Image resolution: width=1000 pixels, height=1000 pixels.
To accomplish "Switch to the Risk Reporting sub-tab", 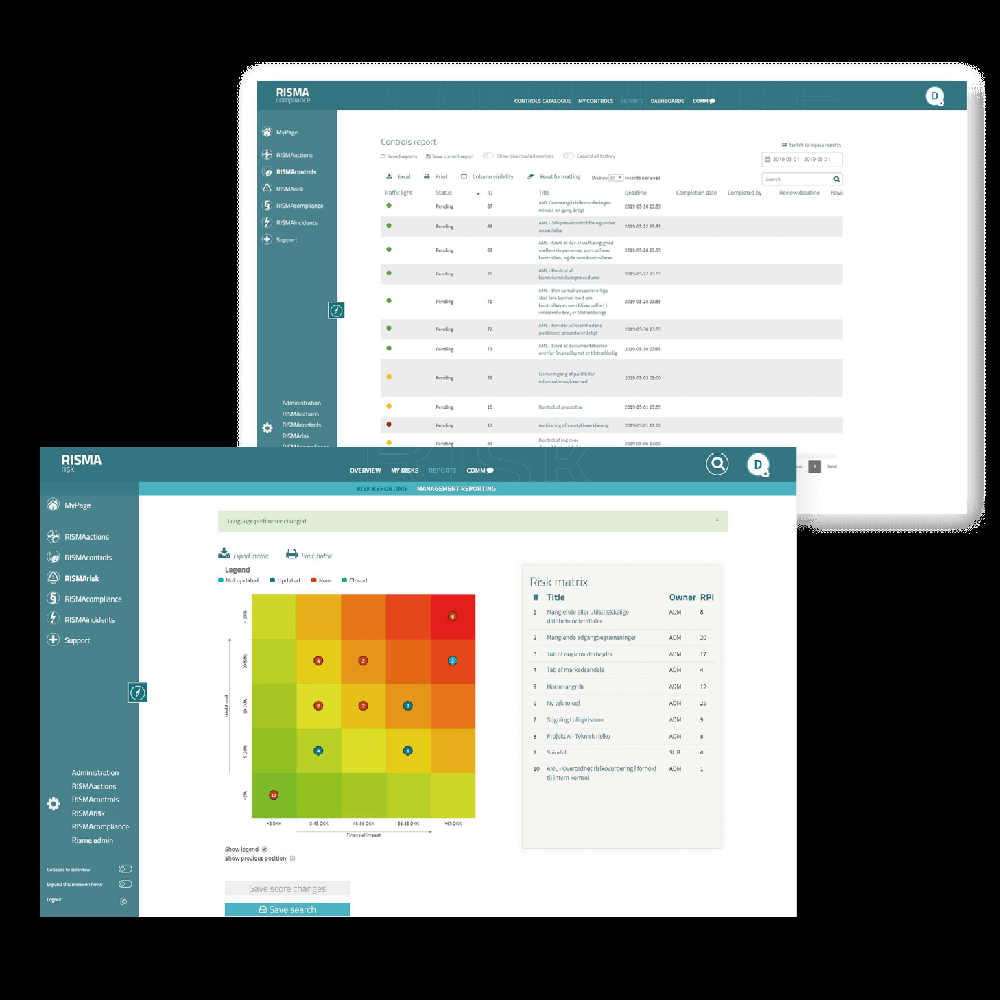I will point(381,489).
